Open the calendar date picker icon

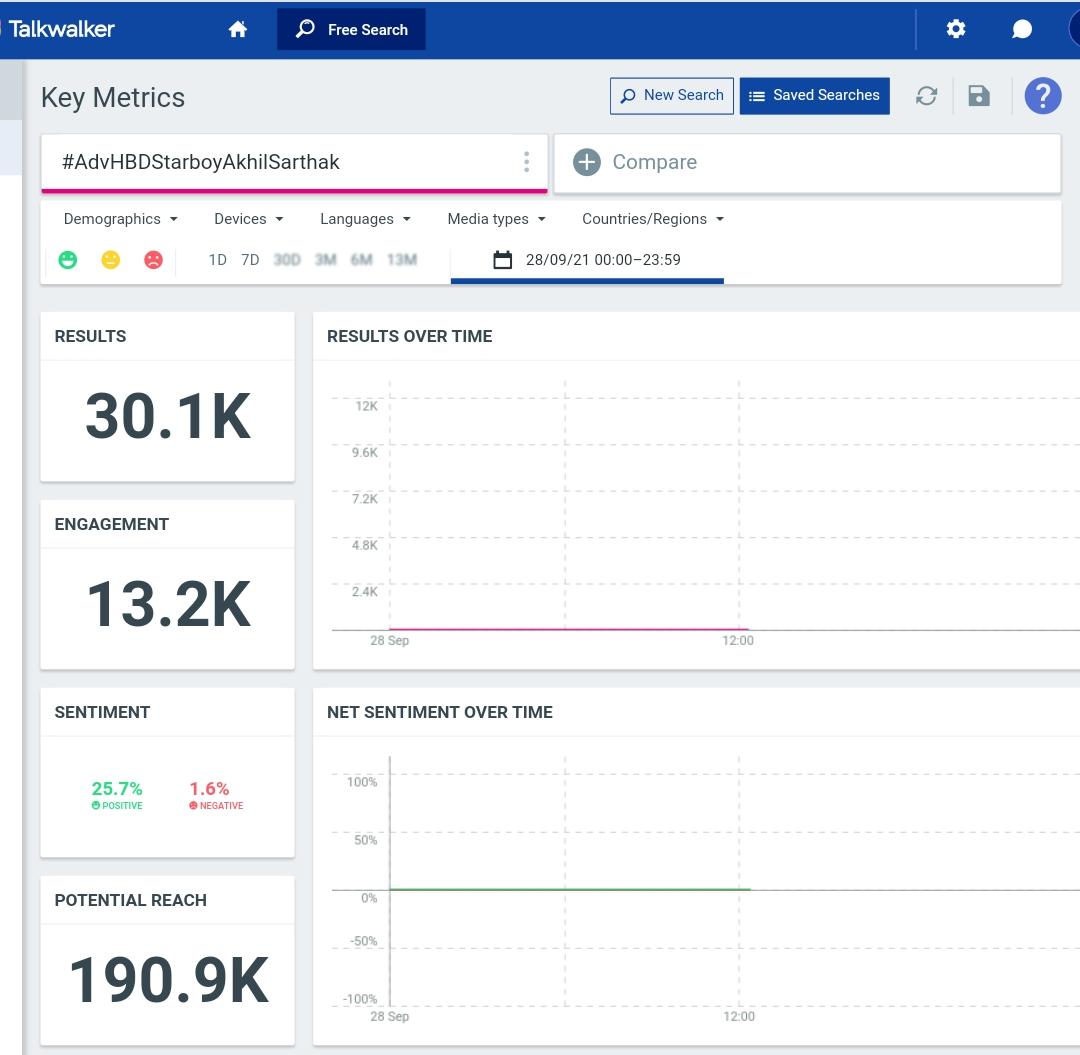[503, 260]
